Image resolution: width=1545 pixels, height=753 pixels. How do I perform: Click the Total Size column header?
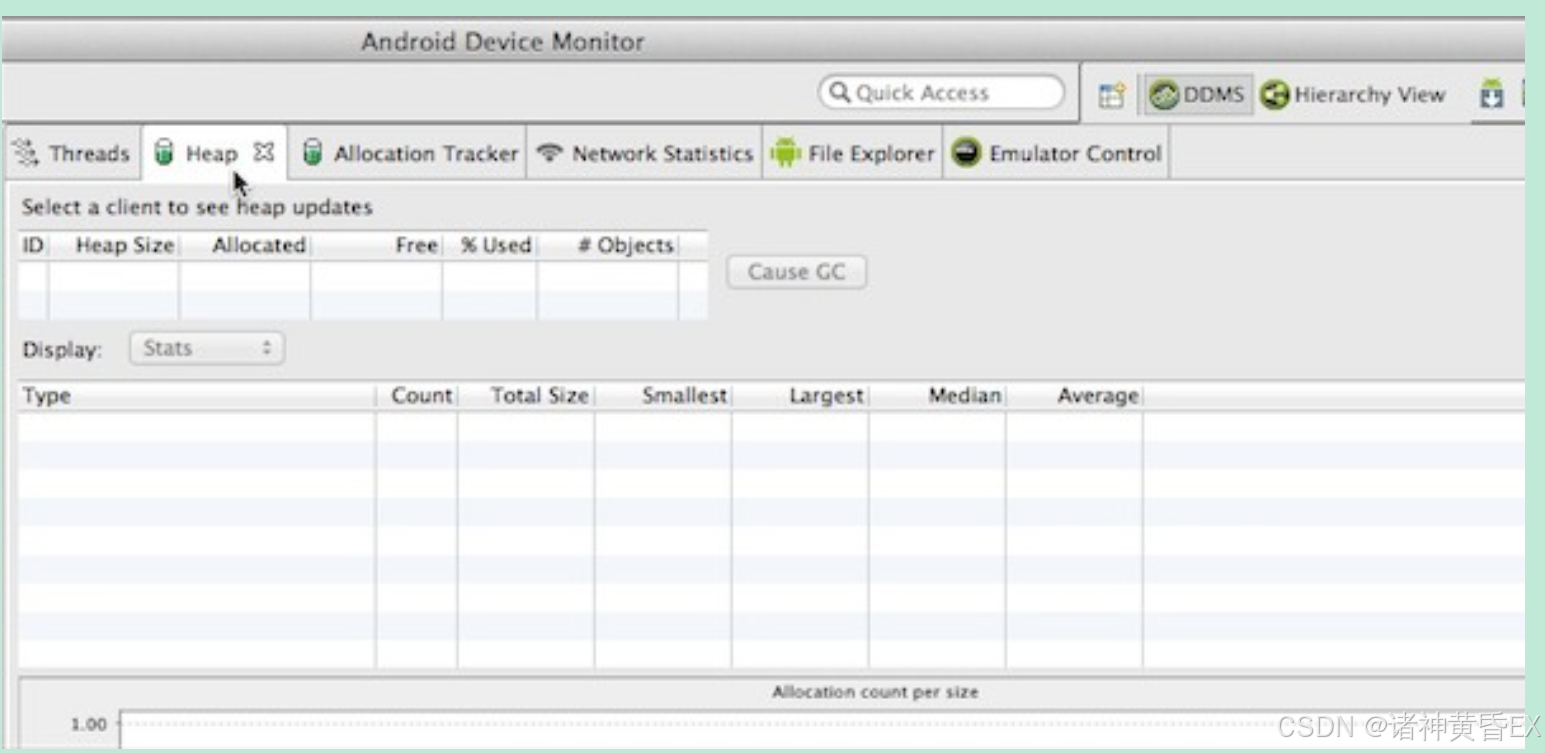526,396
